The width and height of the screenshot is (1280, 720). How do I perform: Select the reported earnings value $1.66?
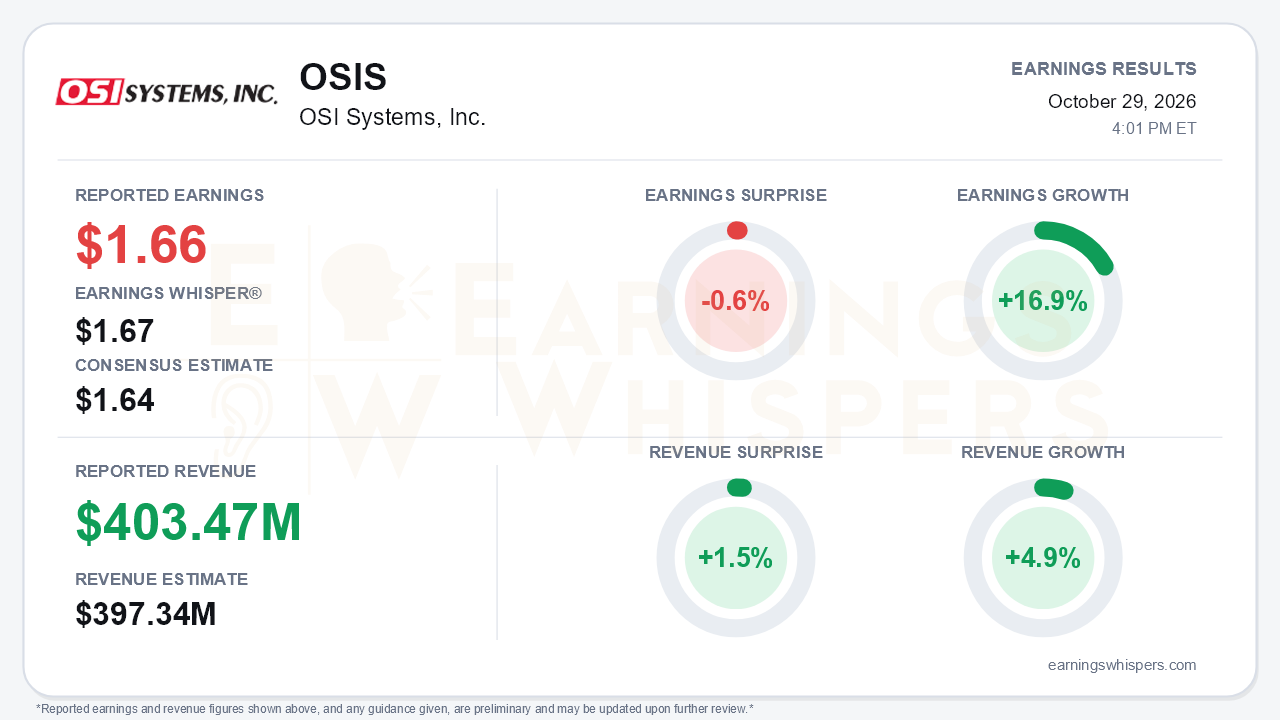pos(141,244)
